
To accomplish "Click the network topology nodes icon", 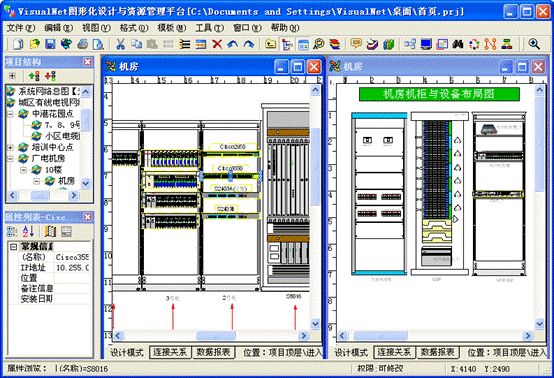I will (x=410, y=44).
